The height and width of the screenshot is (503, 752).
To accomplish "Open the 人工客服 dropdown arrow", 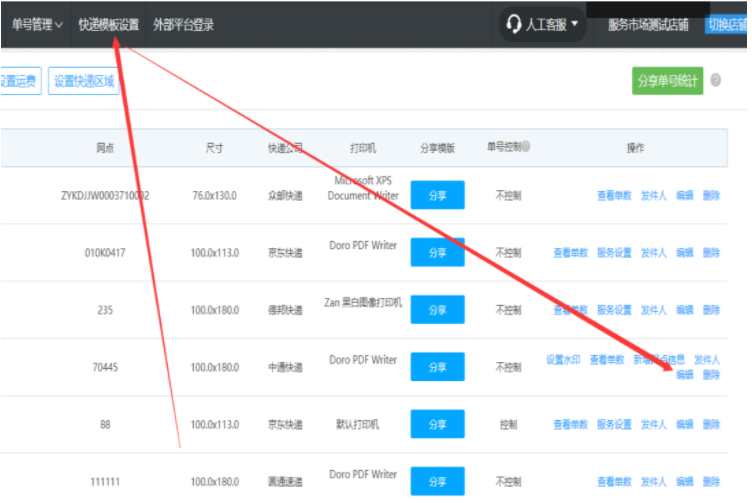I will (575, 23).
